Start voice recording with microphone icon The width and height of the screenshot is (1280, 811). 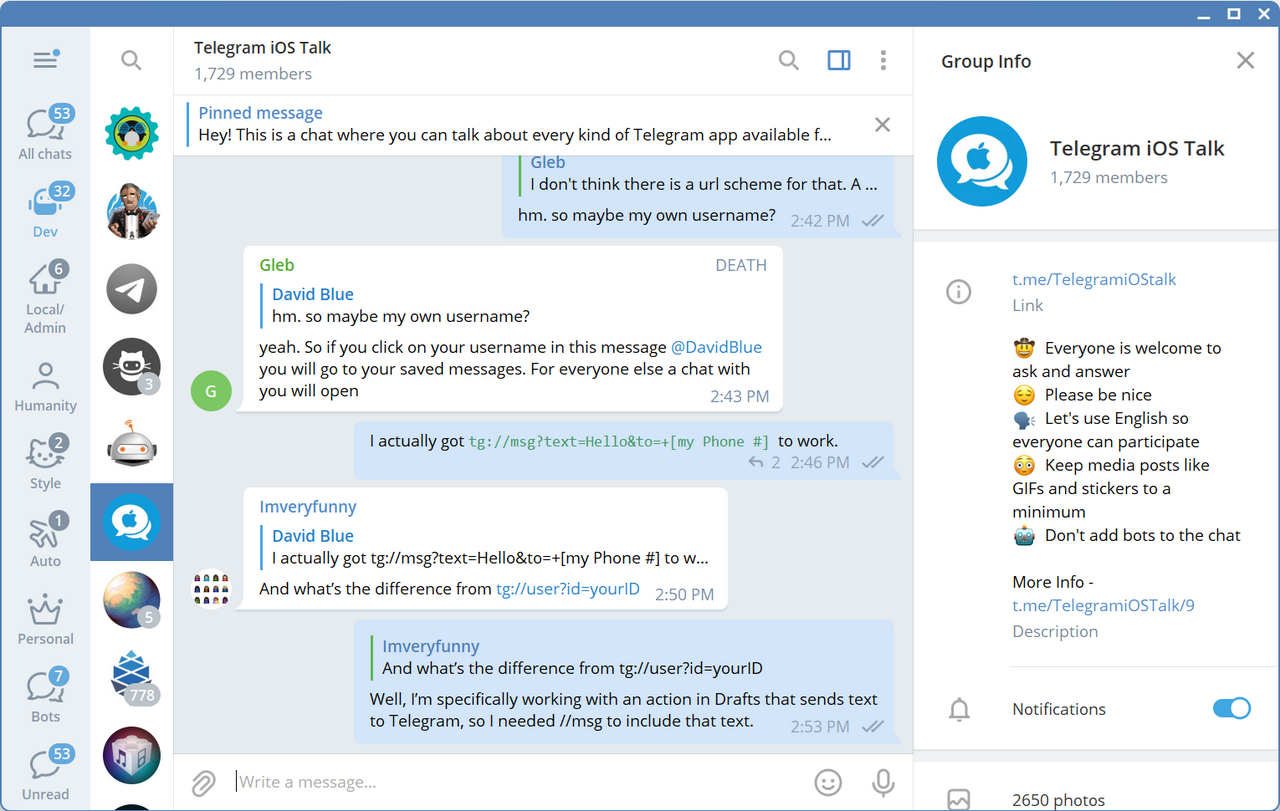coord(883,782)
